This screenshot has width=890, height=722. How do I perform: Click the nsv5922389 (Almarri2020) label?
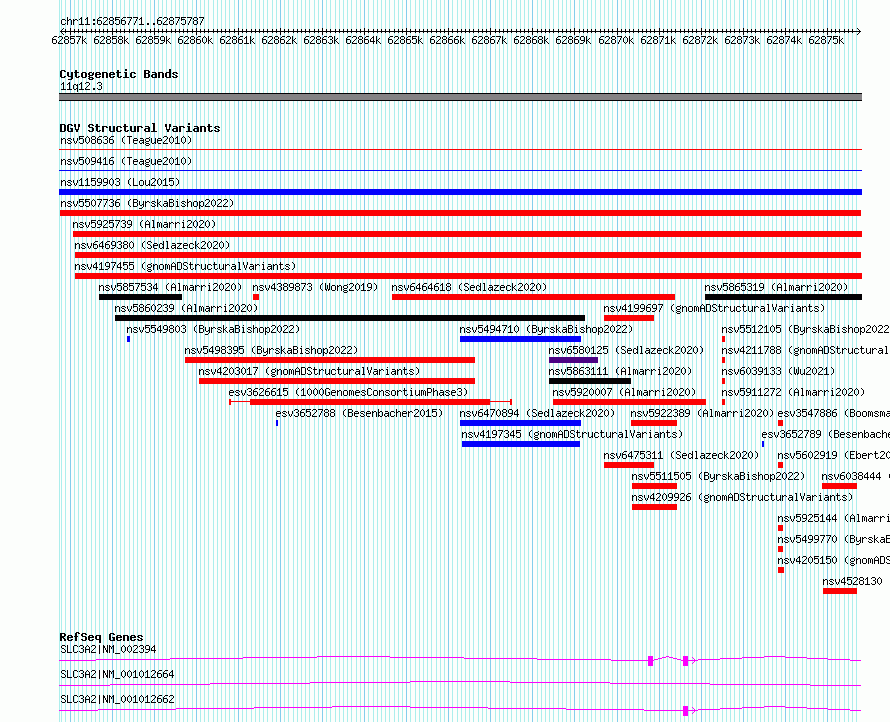pyautogui.click(x=702, y=413)
